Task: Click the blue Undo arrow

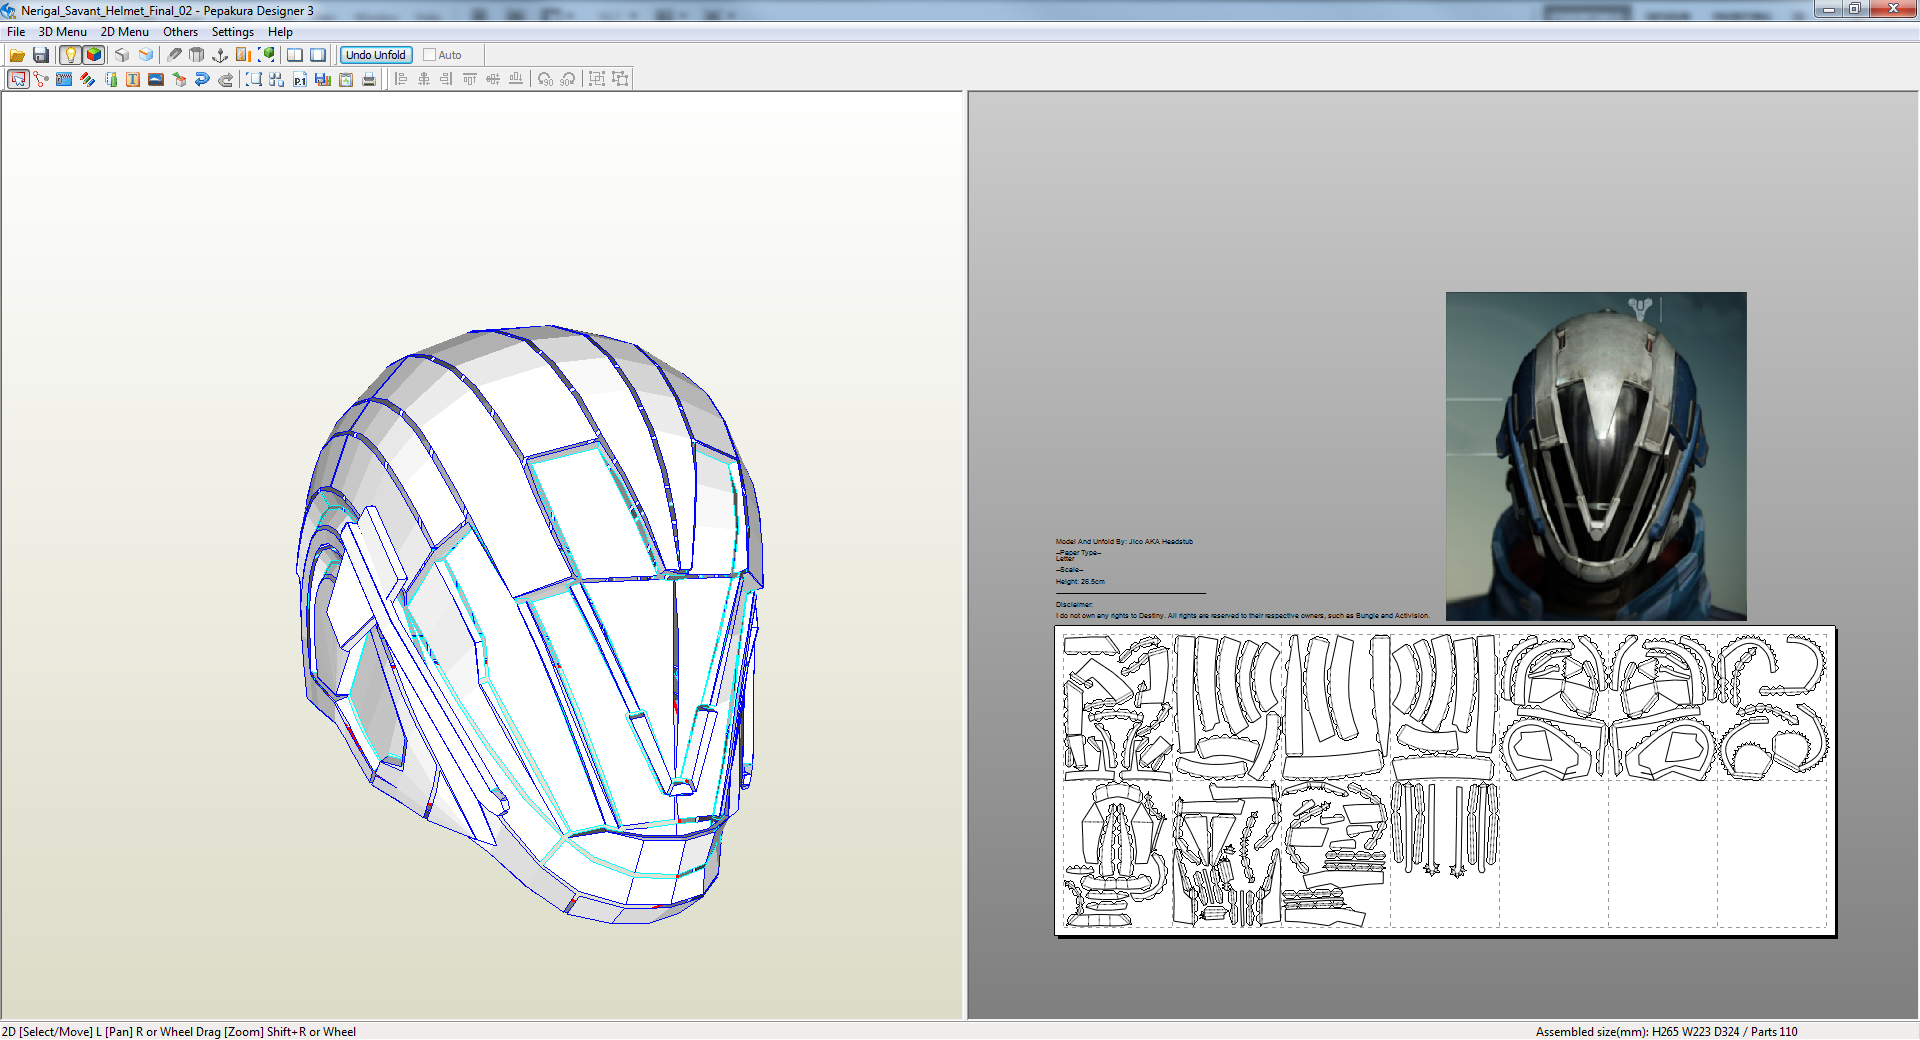Action: (x=202, y=79)
